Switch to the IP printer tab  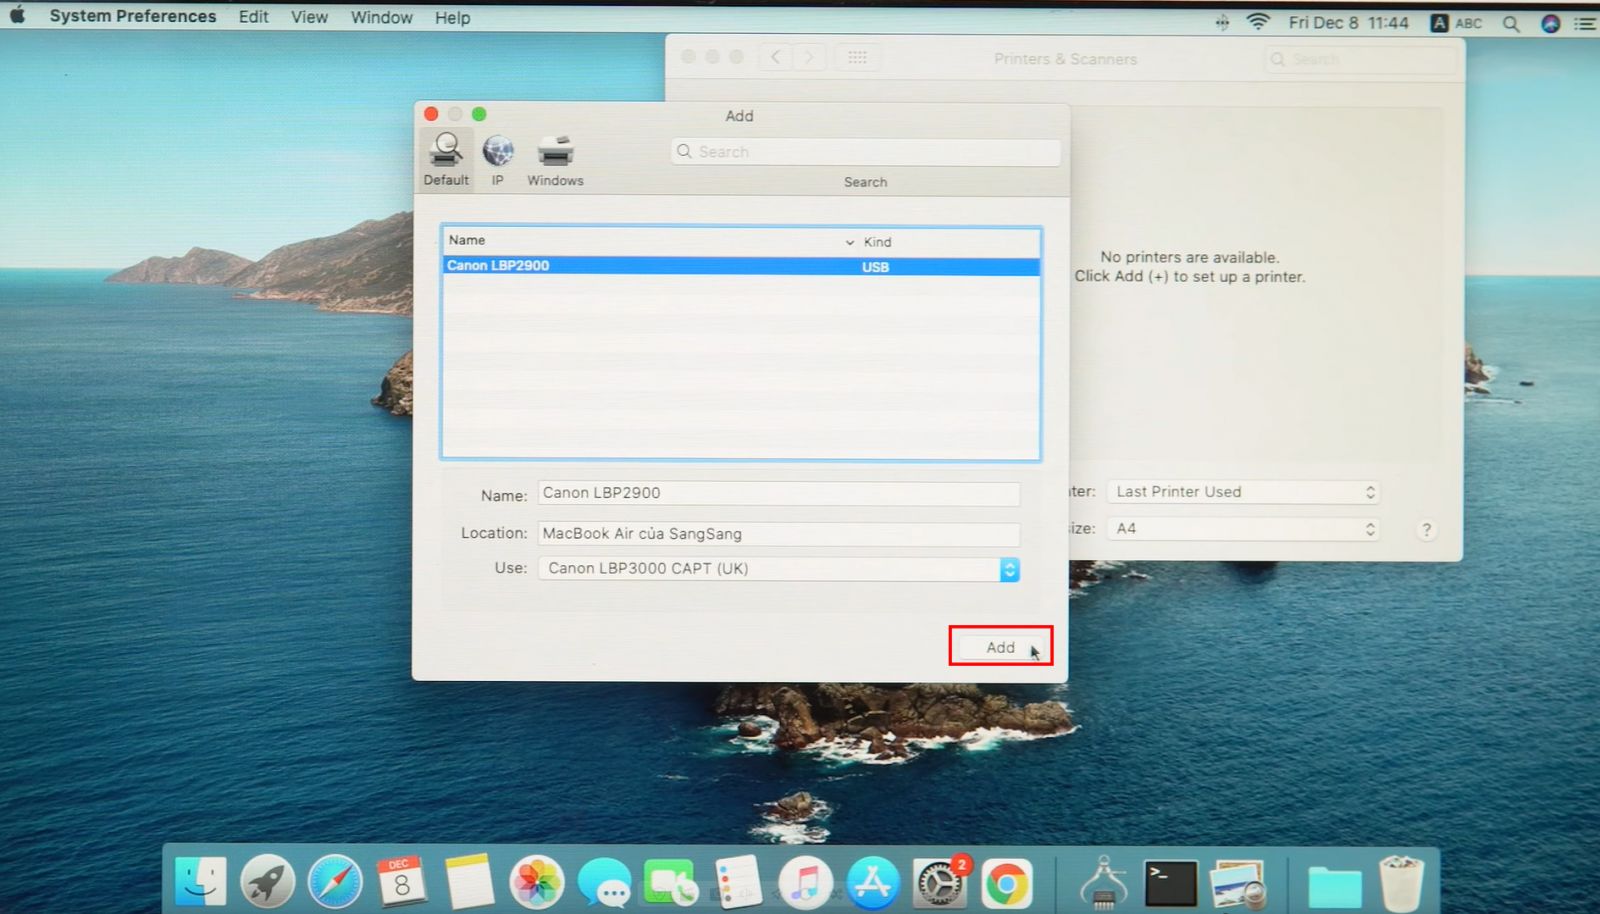click(x=497, y=159)
